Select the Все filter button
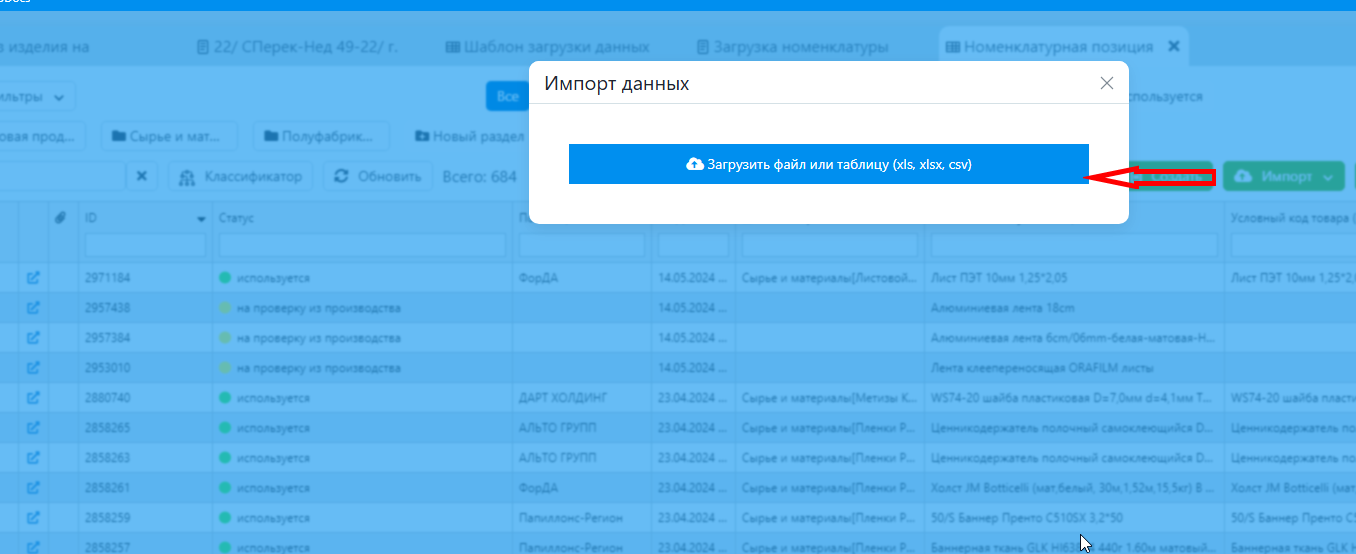1356x554 pixels. (507, 97)
